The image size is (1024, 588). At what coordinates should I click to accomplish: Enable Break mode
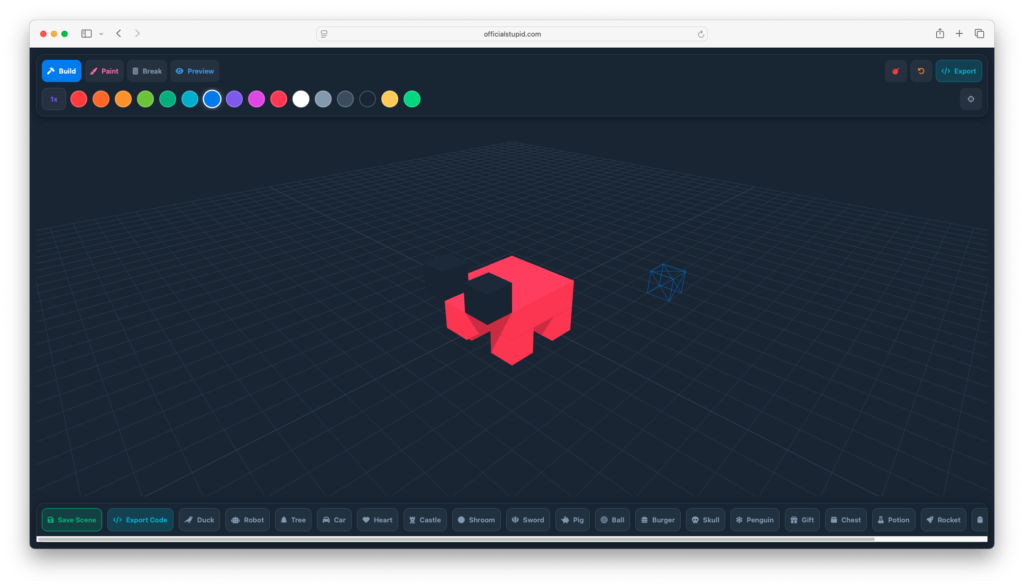[147, 71]
